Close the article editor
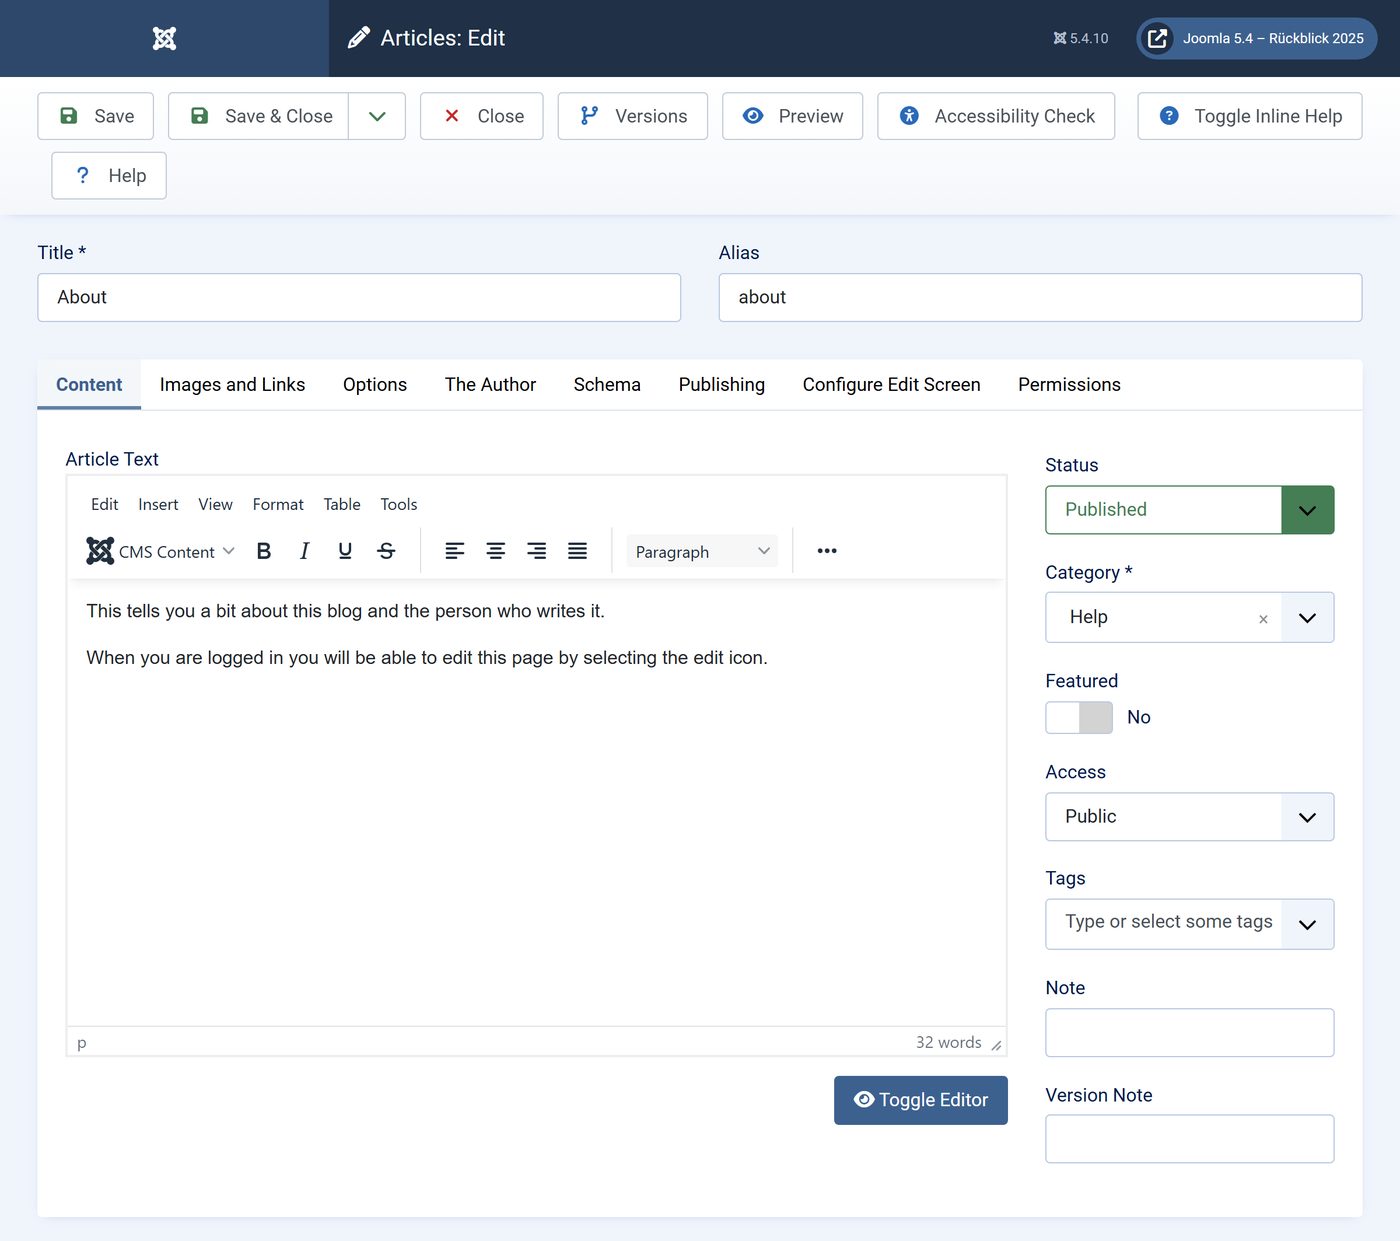 482,116
